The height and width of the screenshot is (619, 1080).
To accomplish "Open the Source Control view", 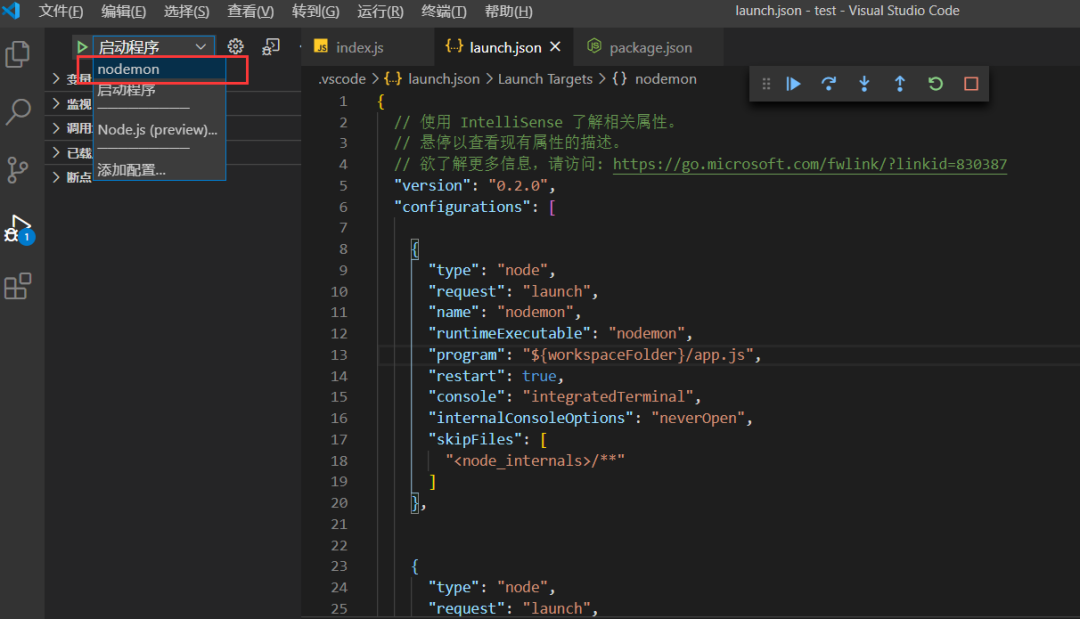I will point(18,169).
